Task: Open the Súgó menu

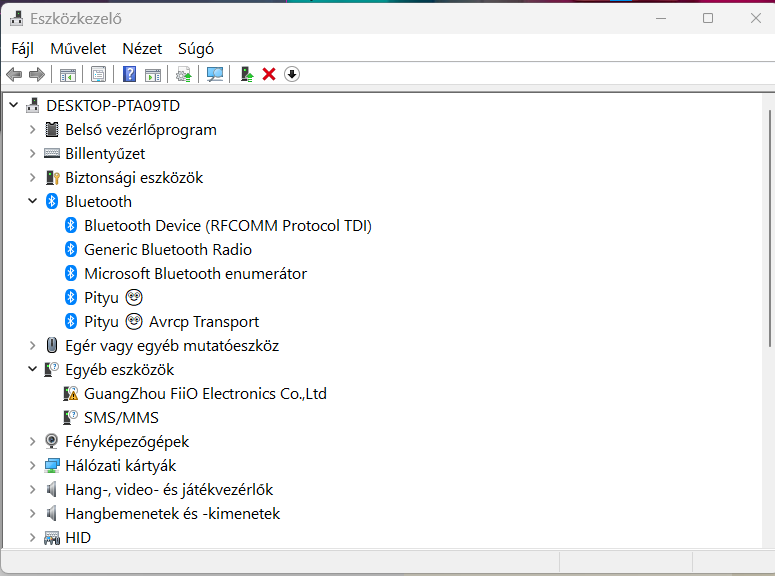Action: [x=196, y=48]
